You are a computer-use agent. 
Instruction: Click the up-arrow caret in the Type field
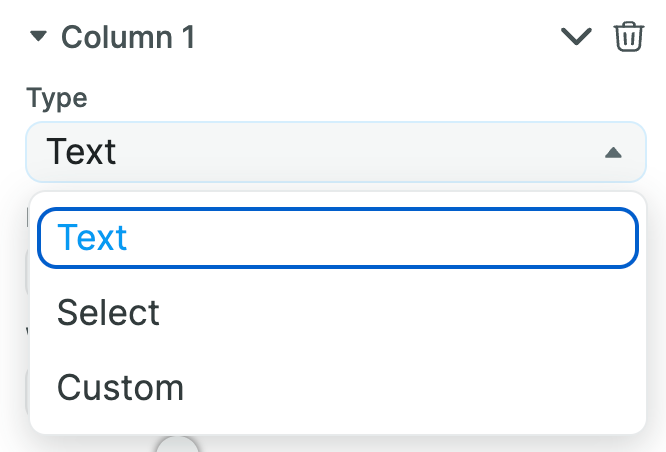tap(613, 153)
